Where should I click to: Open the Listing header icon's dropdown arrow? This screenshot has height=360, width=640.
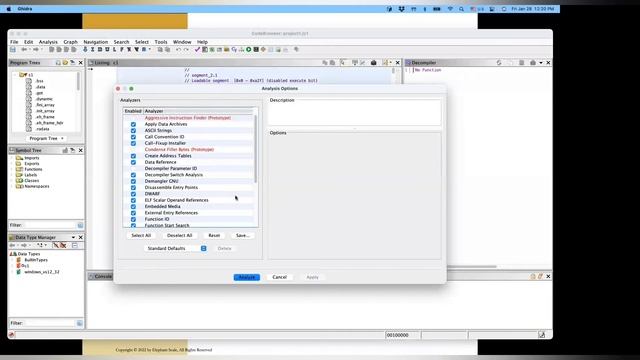(x=391, y=63)
